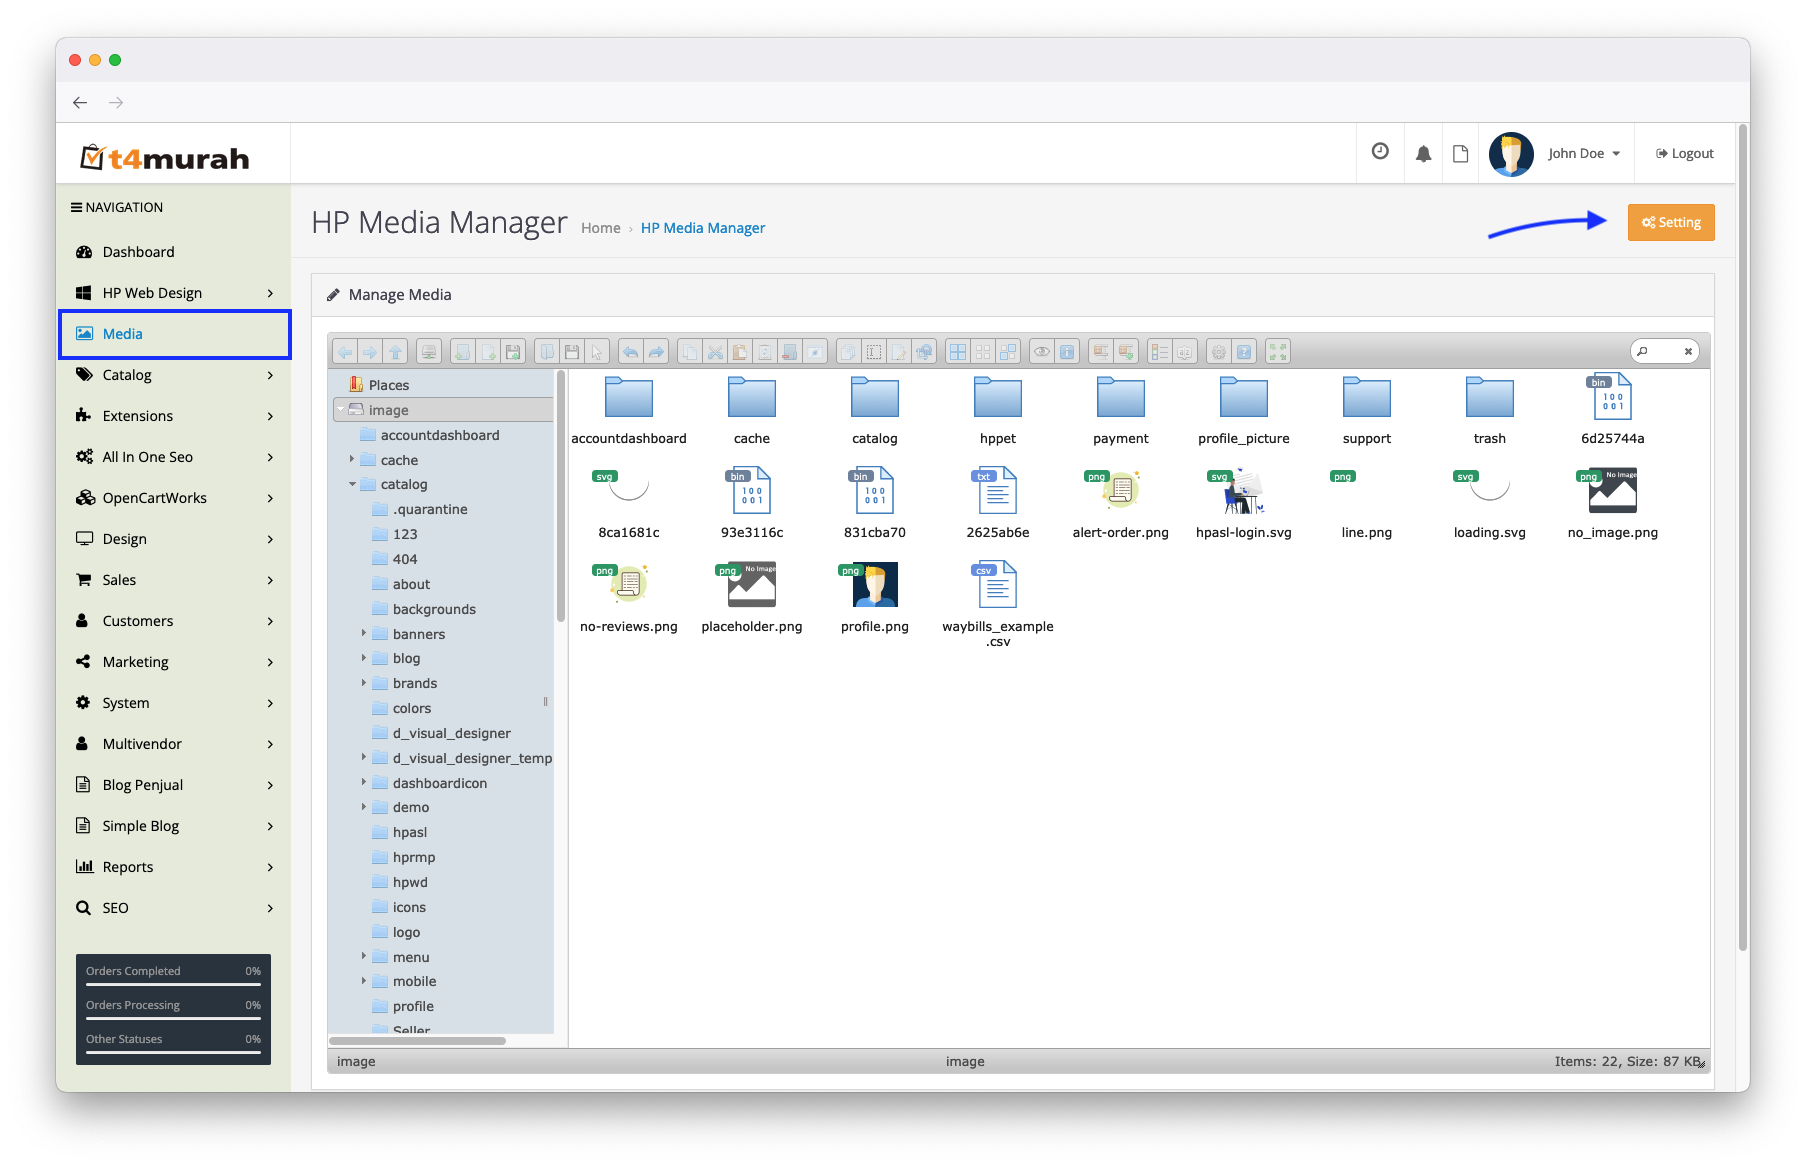
Task: Click the help question mark icon
Action: (x=1244, y=352)
